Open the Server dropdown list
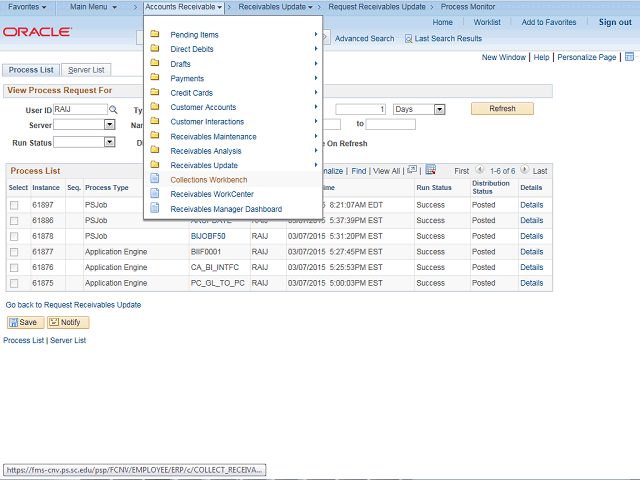 (84, 125)
